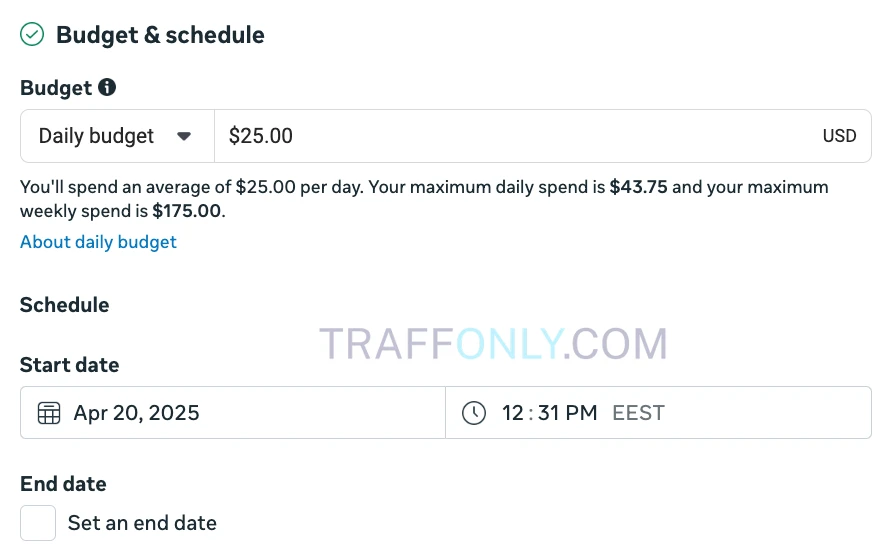The width and height of the screenshot is (892, 550).
Task: Click the green checkmark beside Budget & schedule
Action: click(33, 35)
